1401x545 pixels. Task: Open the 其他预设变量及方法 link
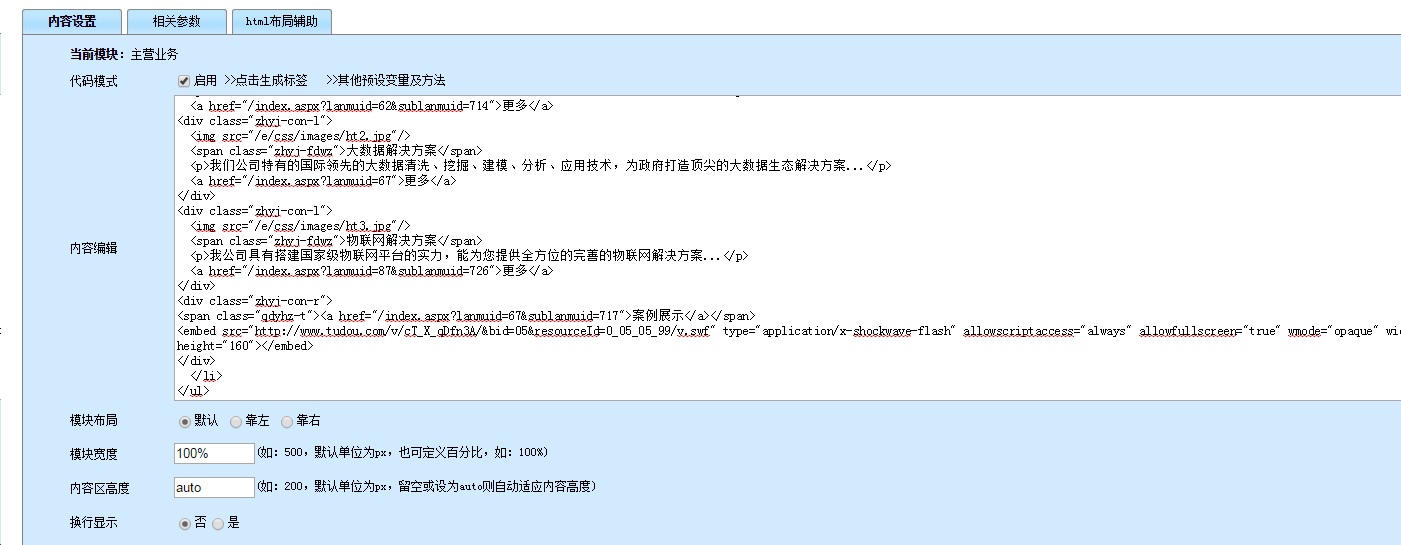(386, 80)
